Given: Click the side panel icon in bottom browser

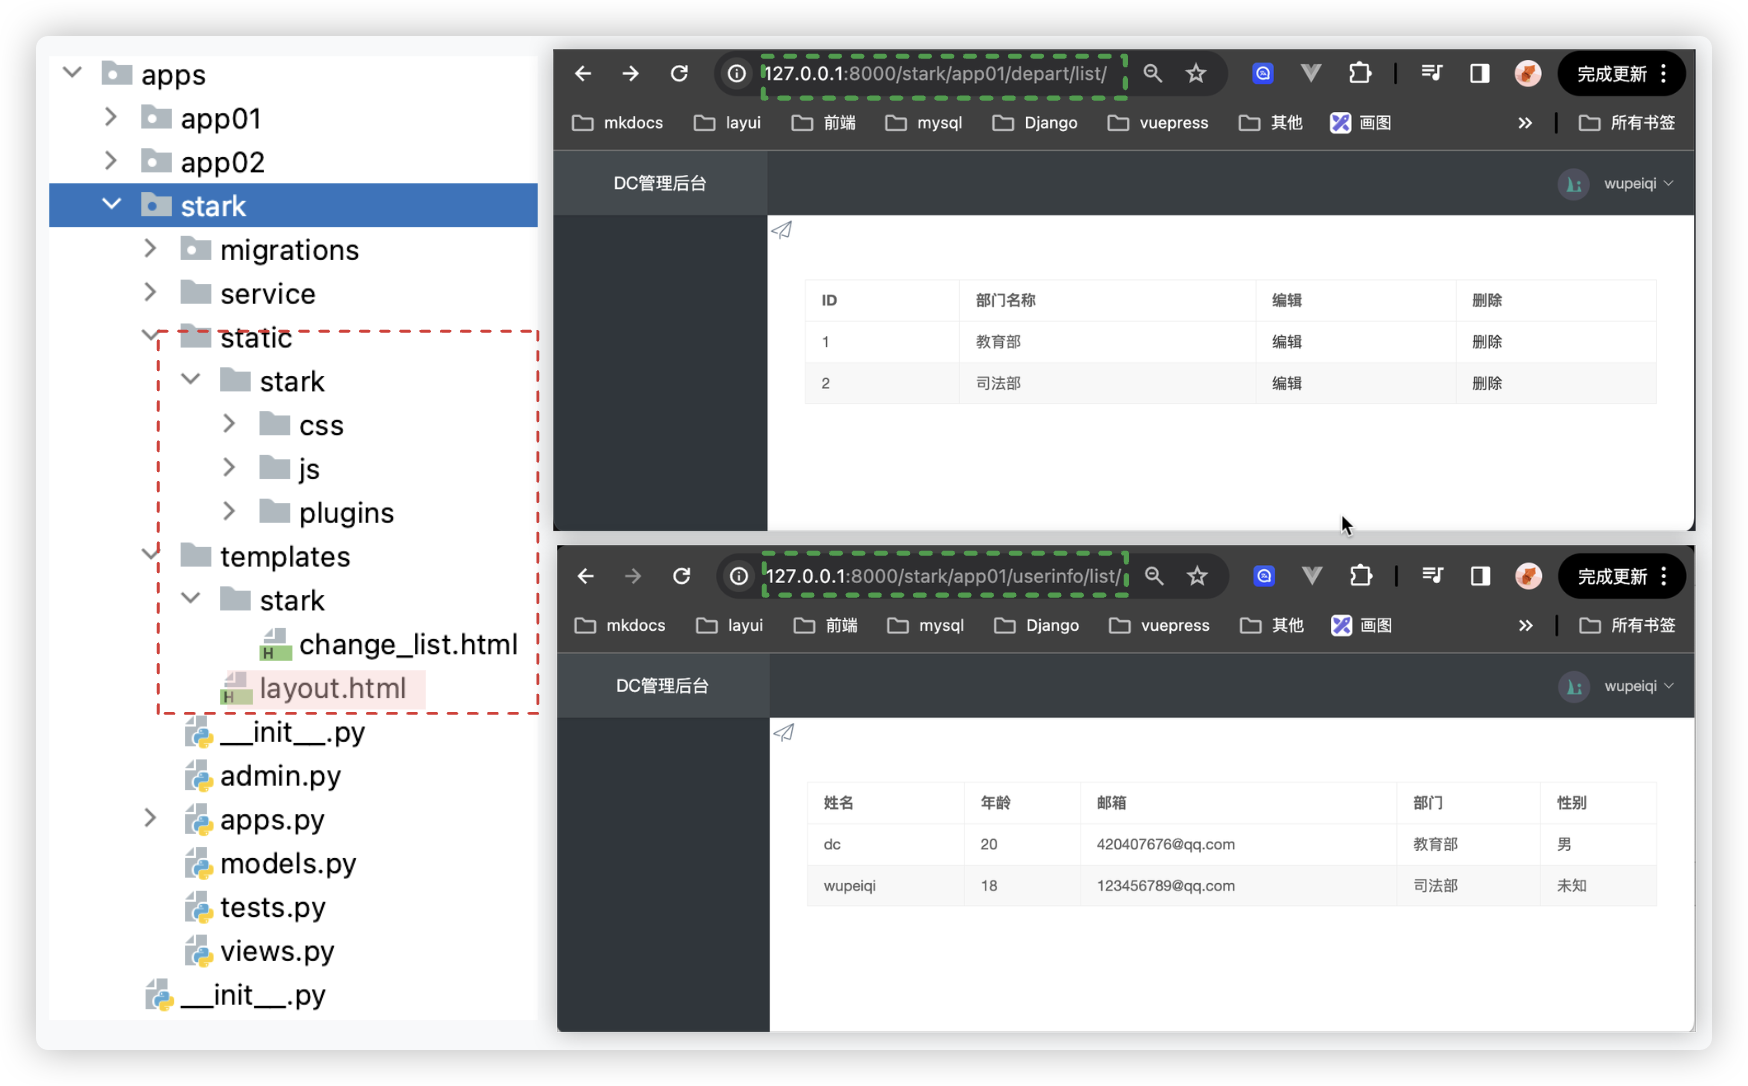Looking at the screenshot, I should [x=1480, y=576].
